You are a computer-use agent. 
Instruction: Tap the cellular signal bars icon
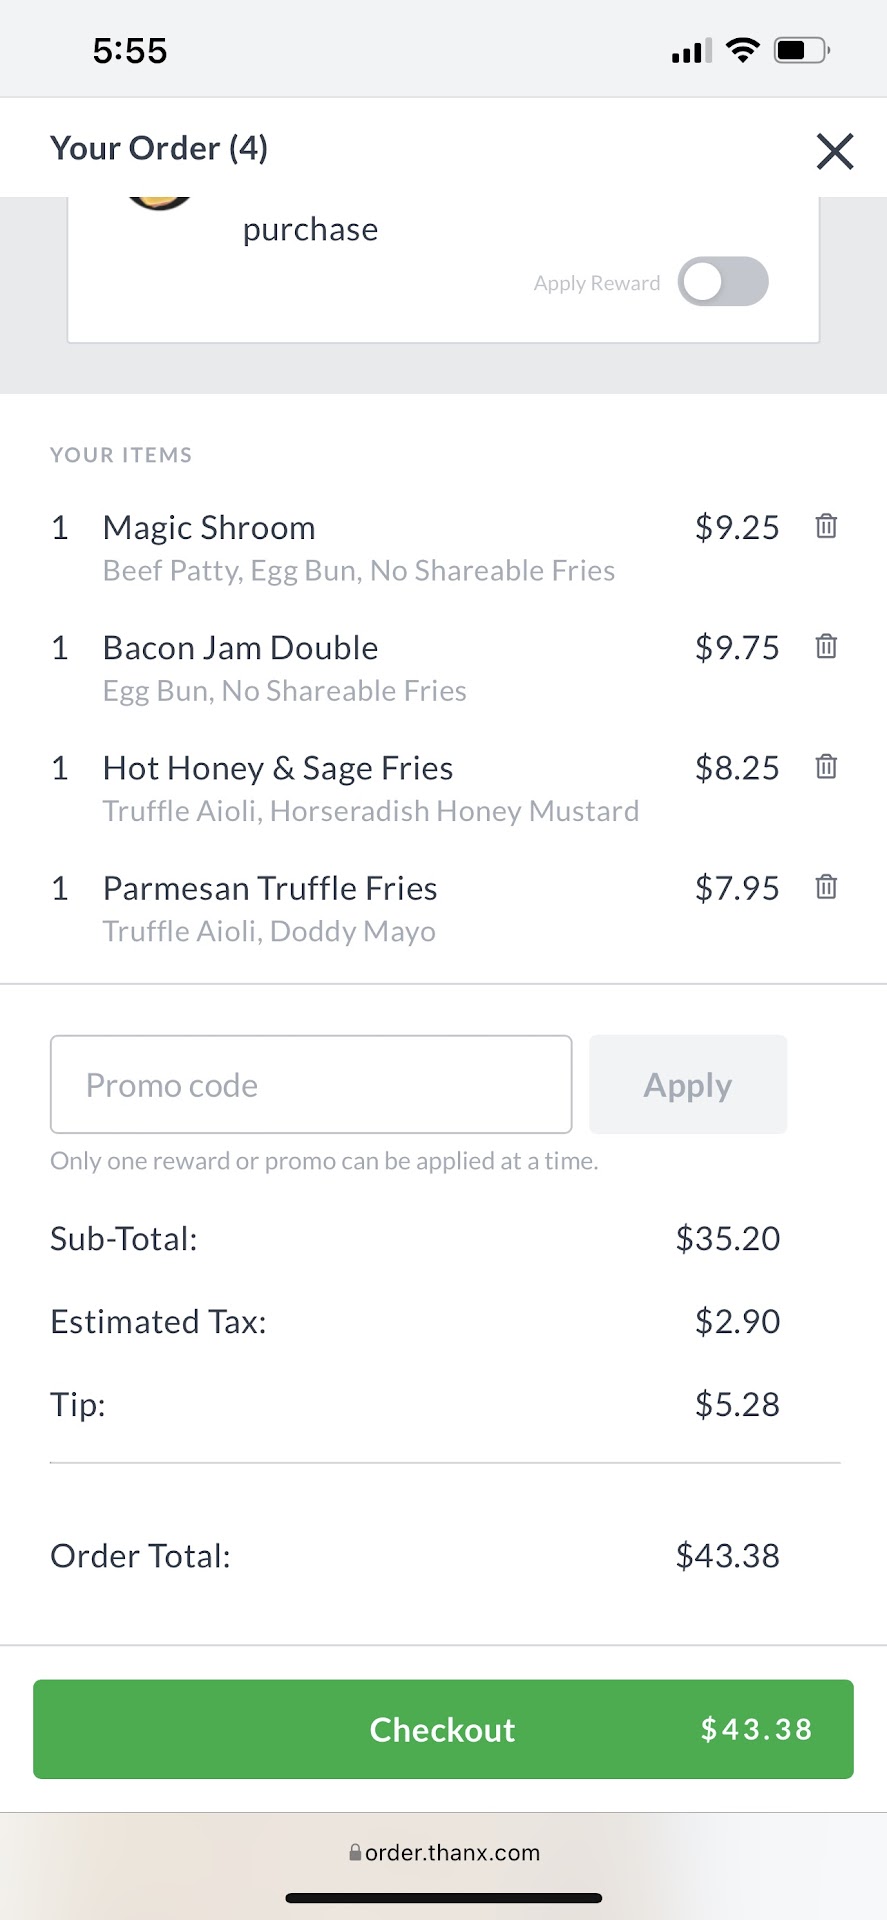click(x=691, y=50)
